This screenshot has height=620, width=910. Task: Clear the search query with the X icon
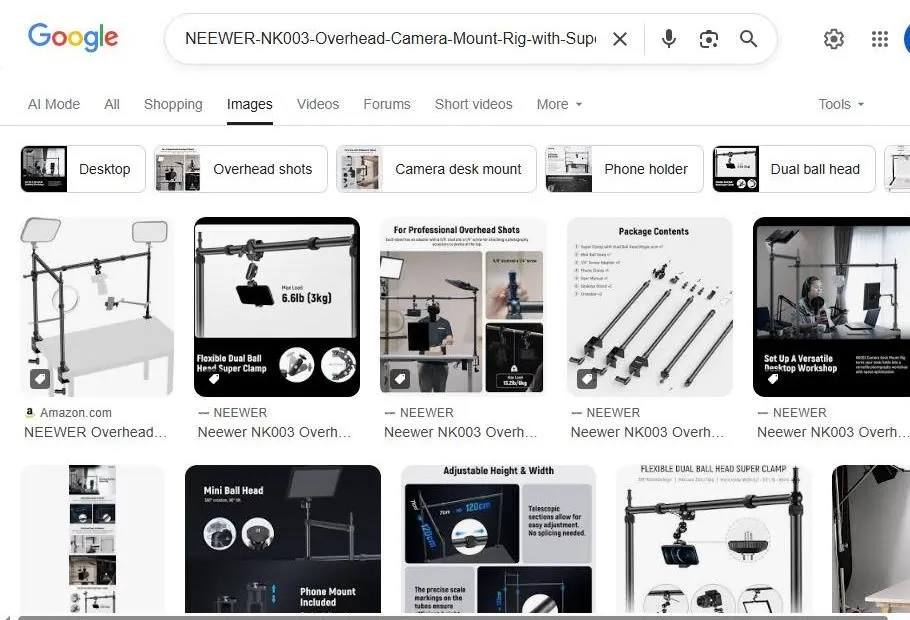click(x=620, y=39)
